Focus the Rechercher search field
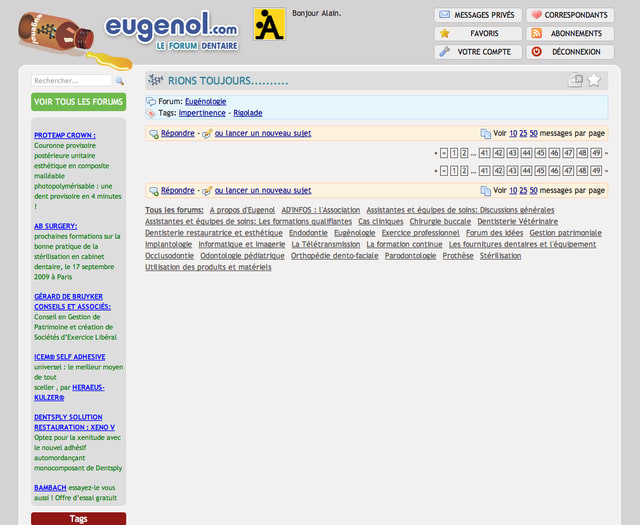 (72, 80)
